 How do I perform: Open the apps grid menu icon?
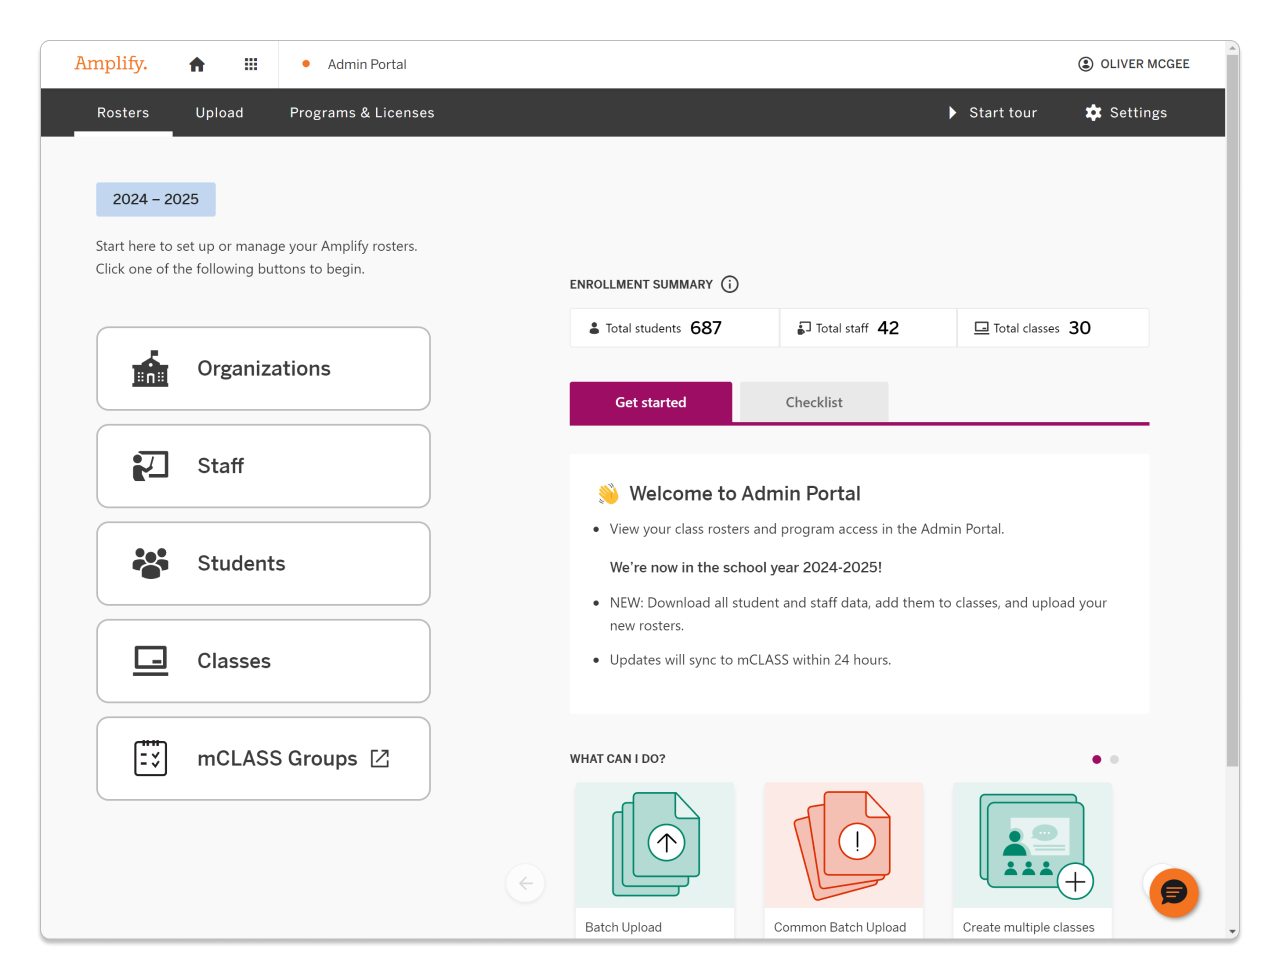coord(251,65)
